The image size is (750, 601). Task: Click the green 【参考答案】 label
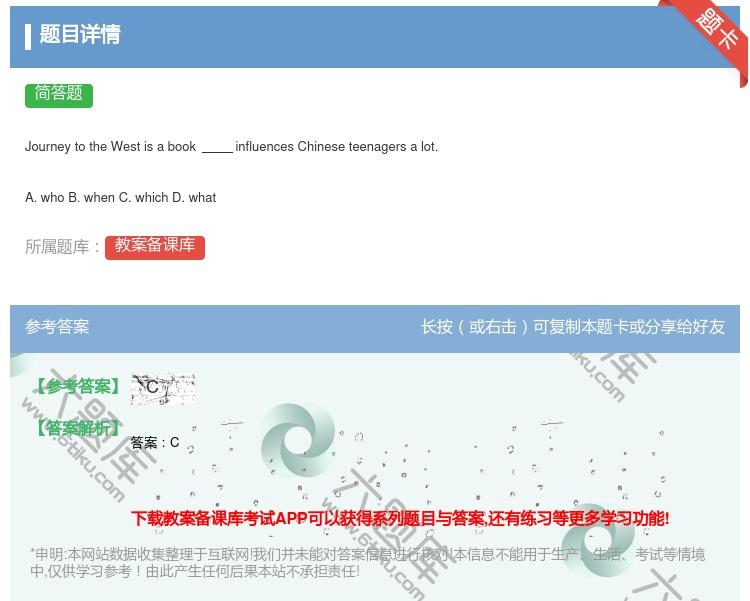pos(78,386)
